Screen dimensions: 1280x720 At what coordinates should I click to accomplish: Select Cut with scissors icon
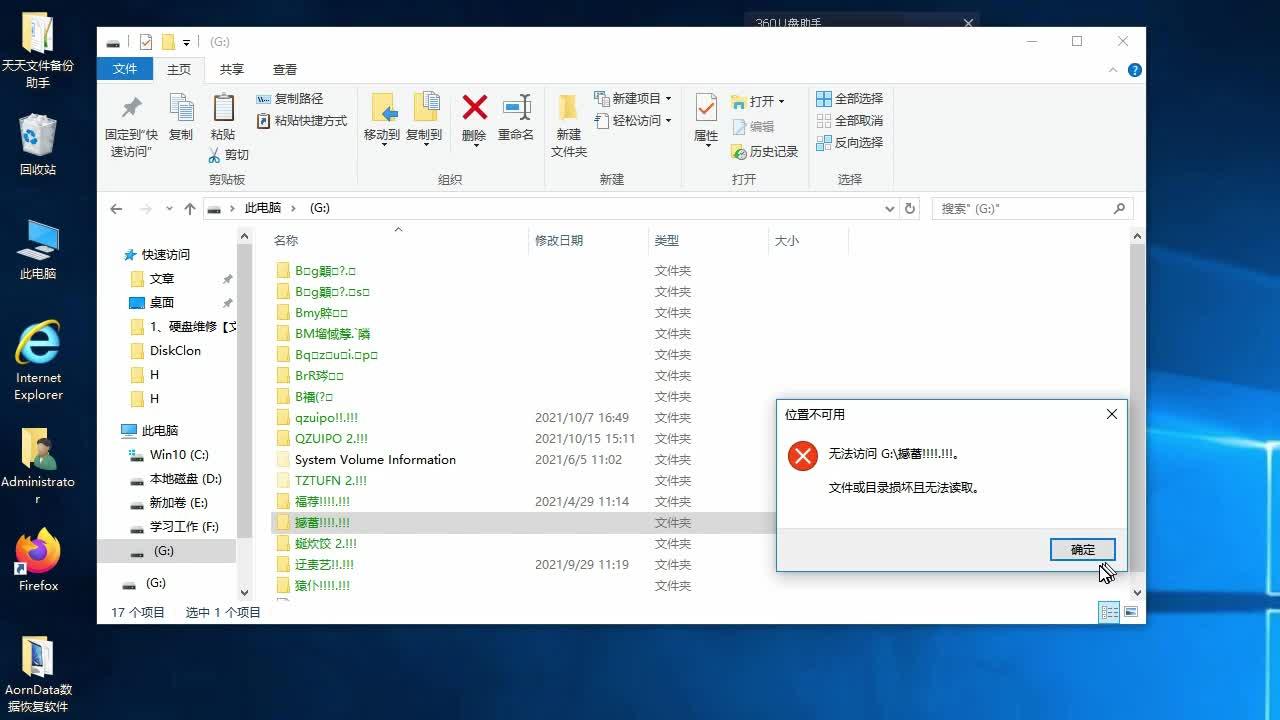pyautogui.click(x=229, y=155)
